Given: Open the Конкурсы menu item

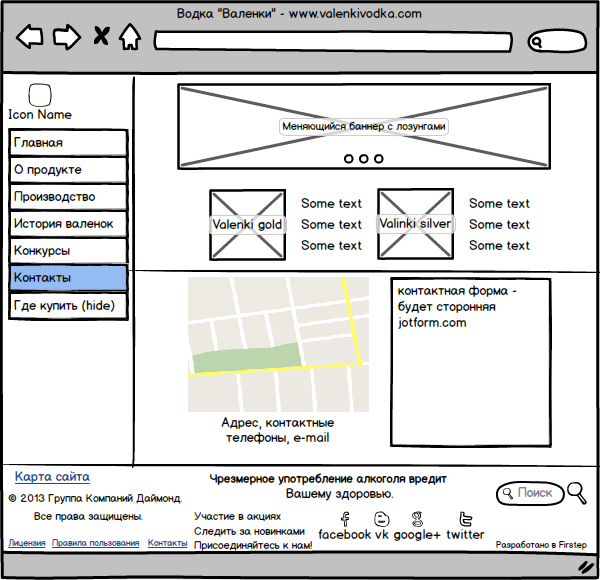Looking at the screenshot, I should pyautogui.click(x=68, y=251).
